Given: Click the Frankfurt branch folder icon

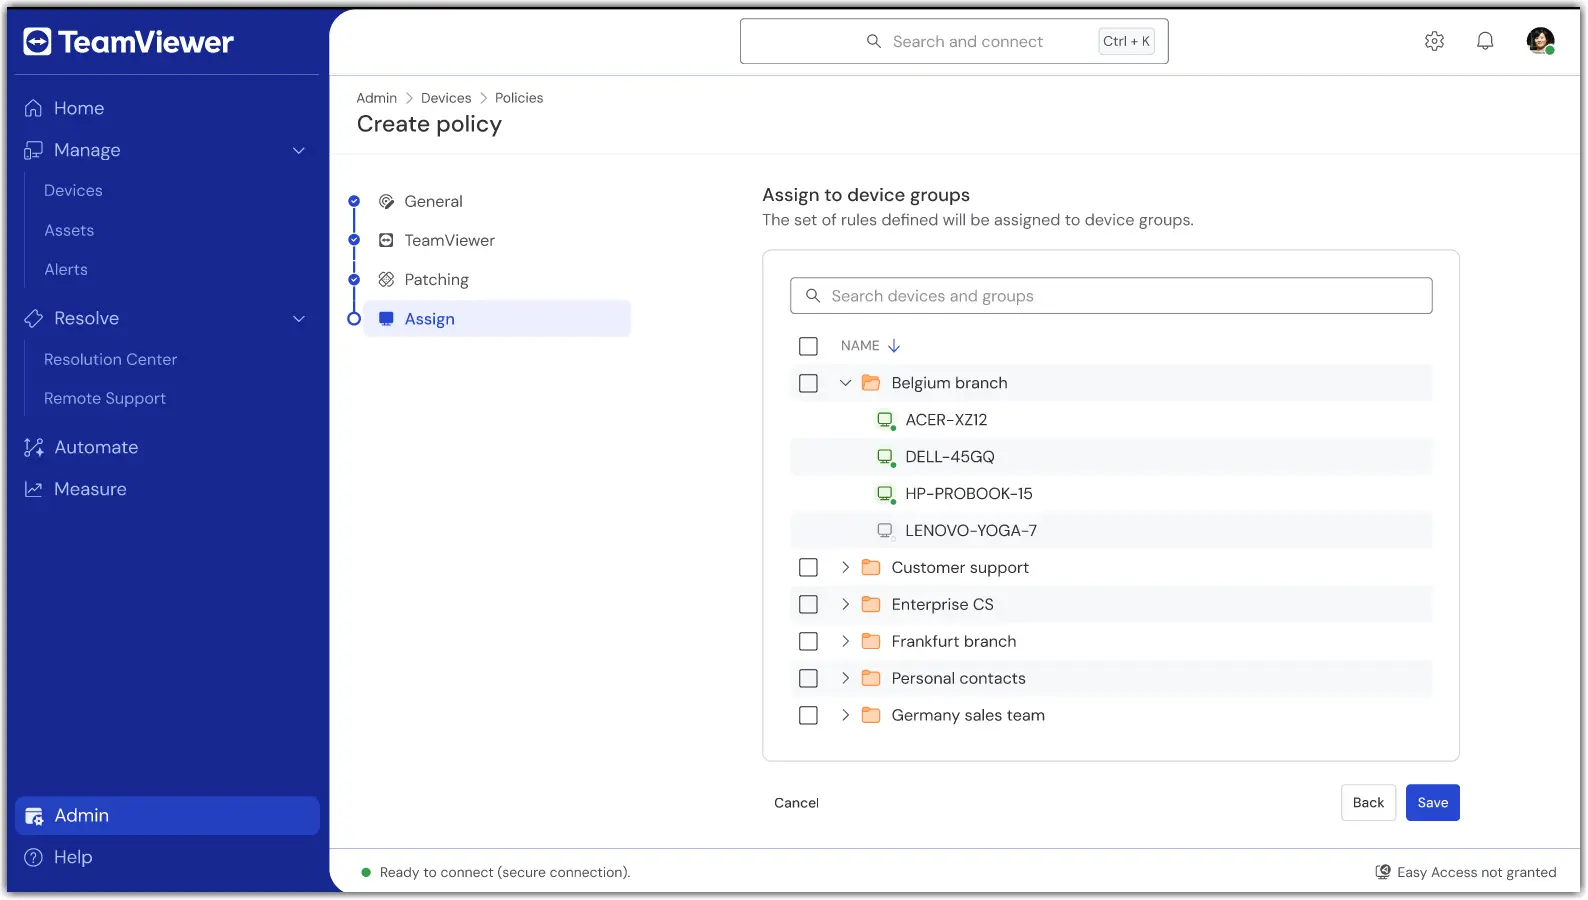Looking at the screenshot, I should (x=871, y=641).
